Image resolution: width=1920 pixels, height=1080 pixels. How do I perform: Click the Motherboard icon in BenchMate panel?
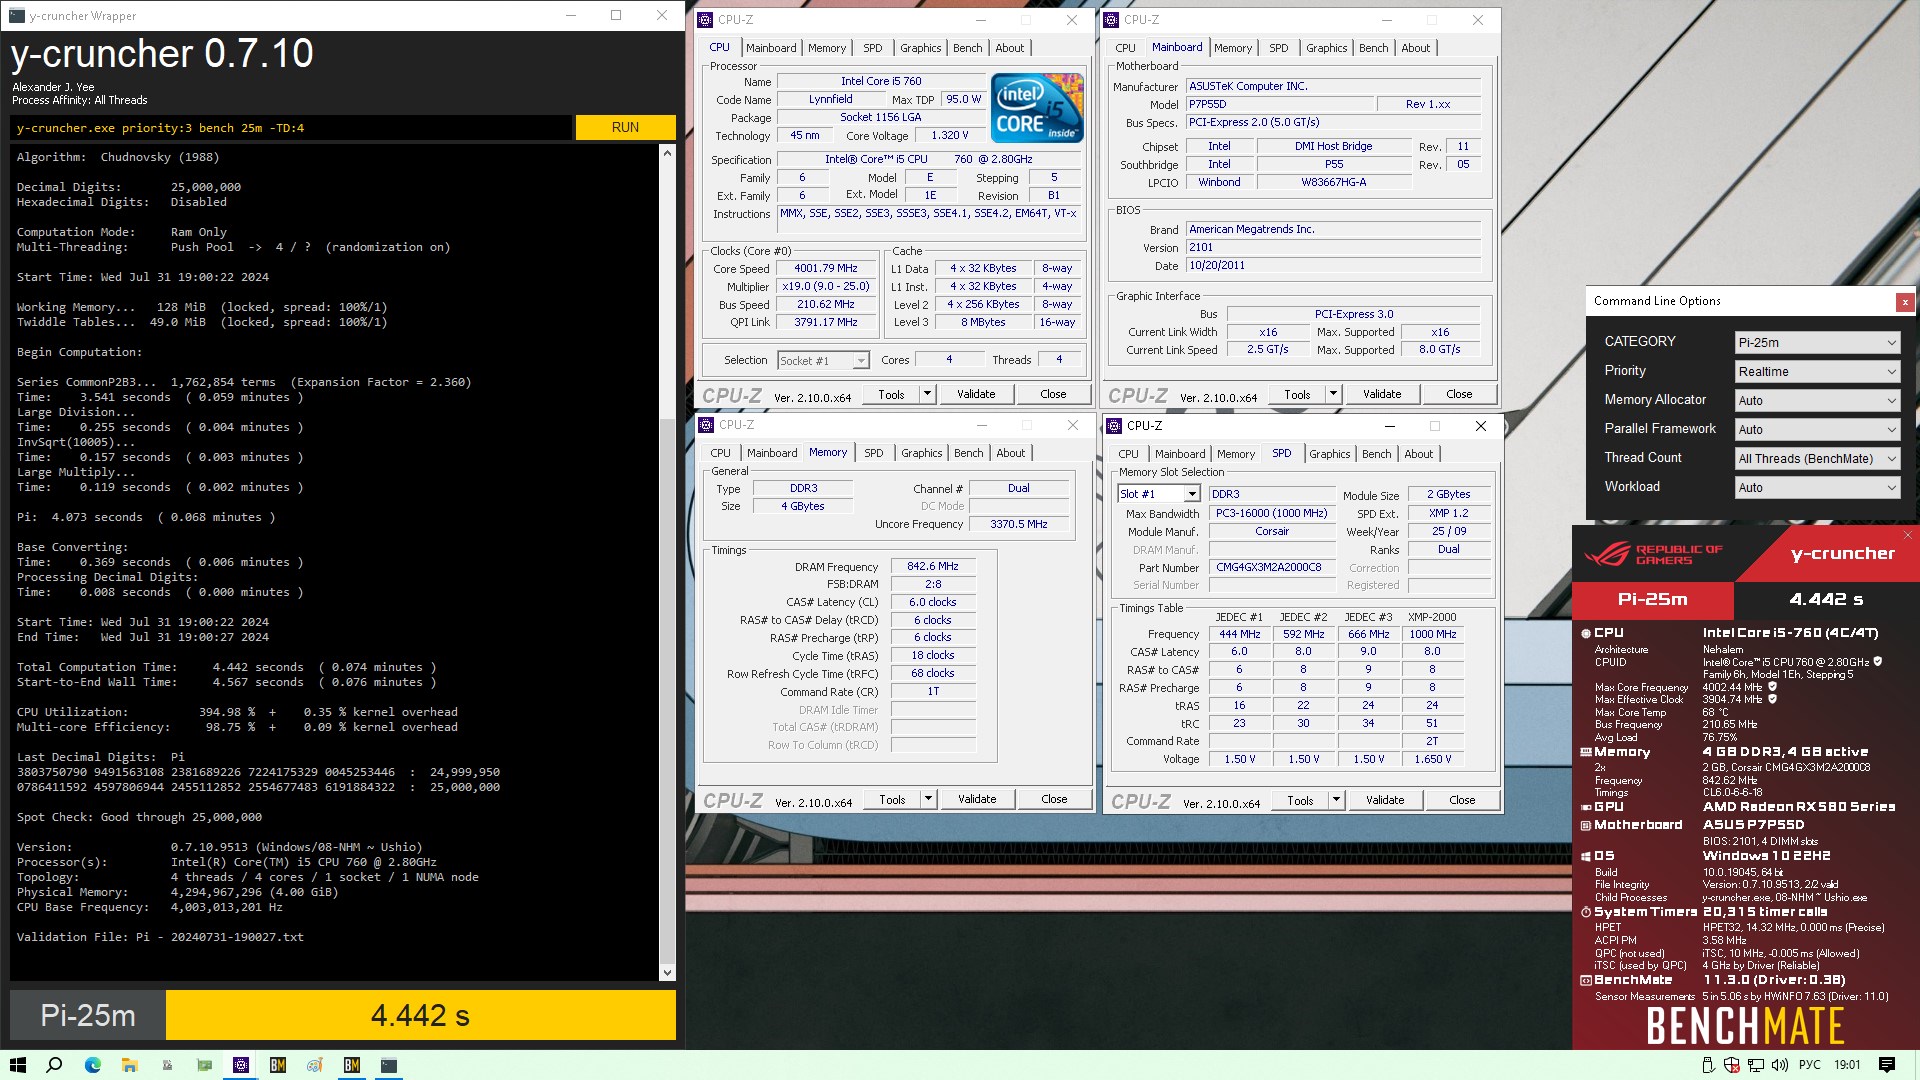(x=1586, y=825)
